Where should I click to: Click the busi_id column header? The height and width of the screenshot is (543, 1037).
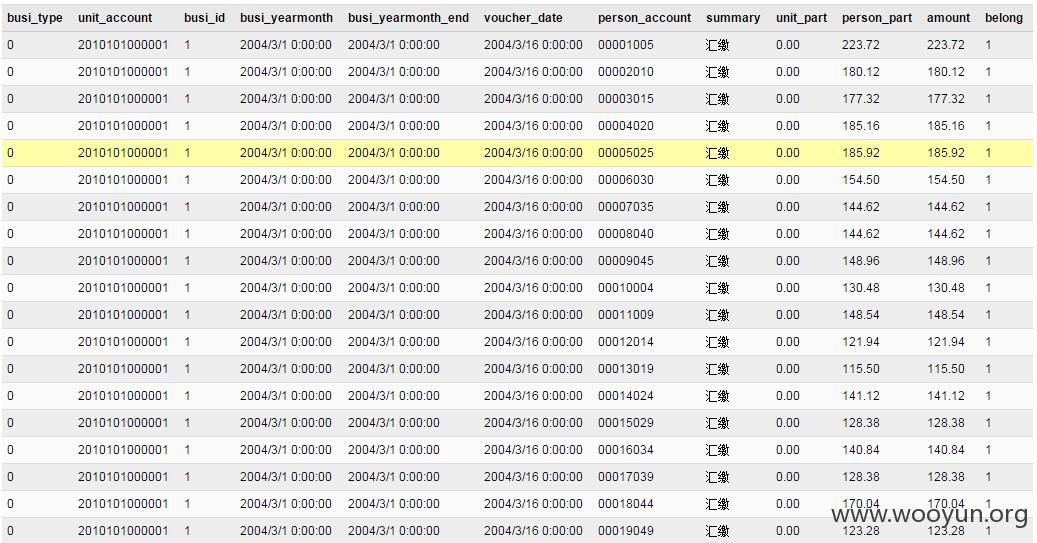tap(204, 18)
